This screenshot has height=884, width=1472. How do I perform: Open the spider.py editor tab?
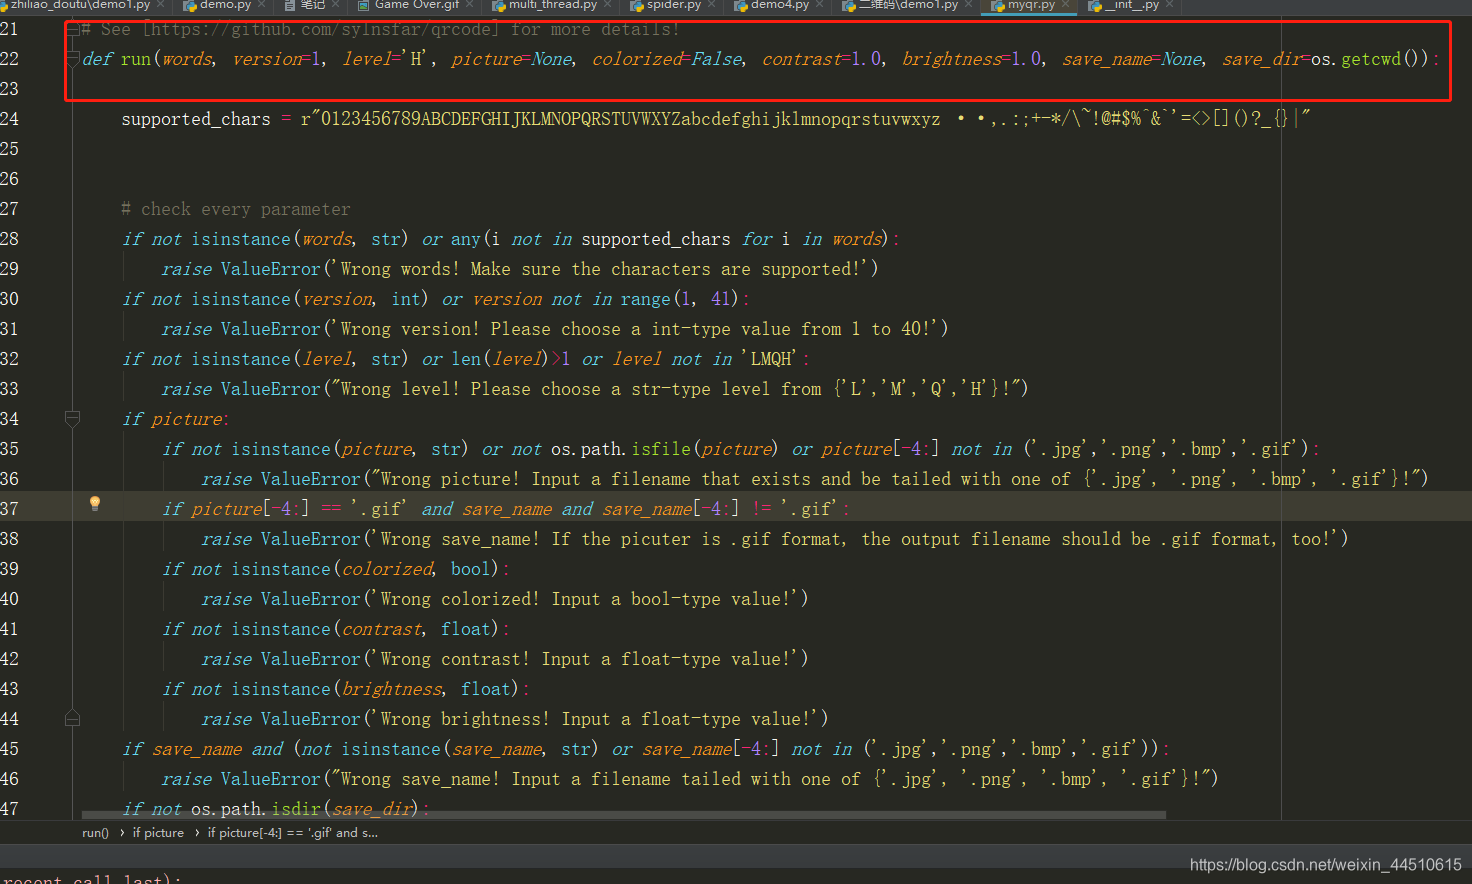[x=673, y=5]
